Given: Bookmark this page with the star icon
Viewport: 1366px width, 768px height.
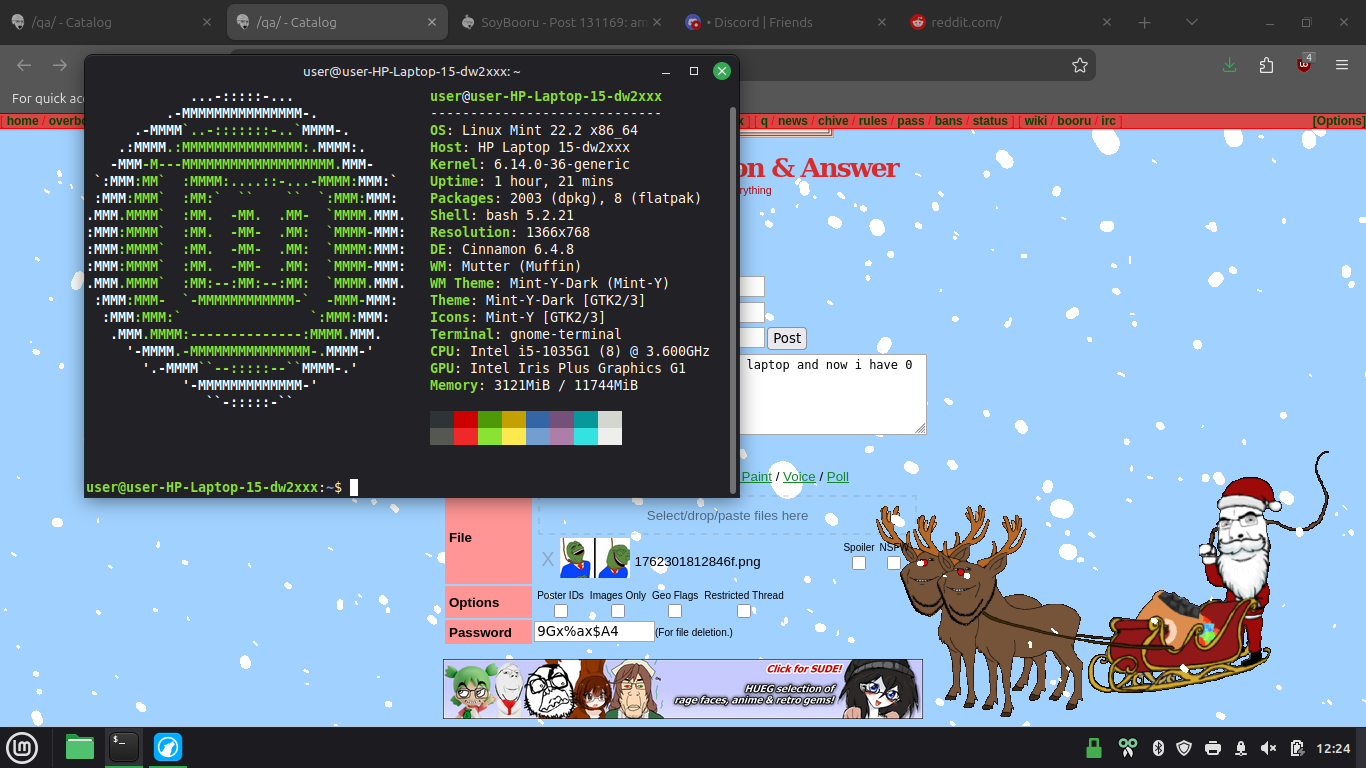Looking at the screenshot, I should pyautogui.click(x=1080, y=65).
